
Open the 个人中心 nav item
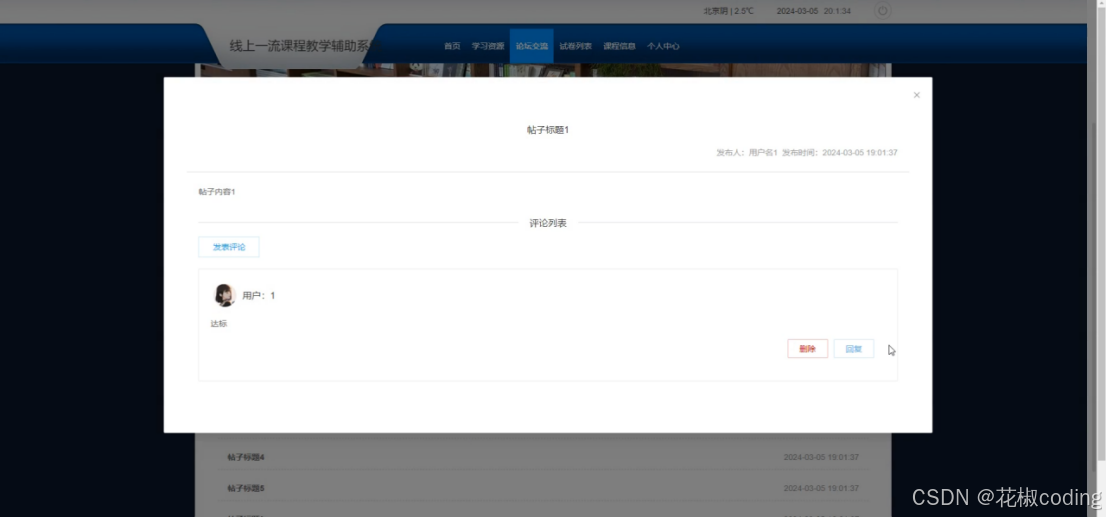click(663, 46)
